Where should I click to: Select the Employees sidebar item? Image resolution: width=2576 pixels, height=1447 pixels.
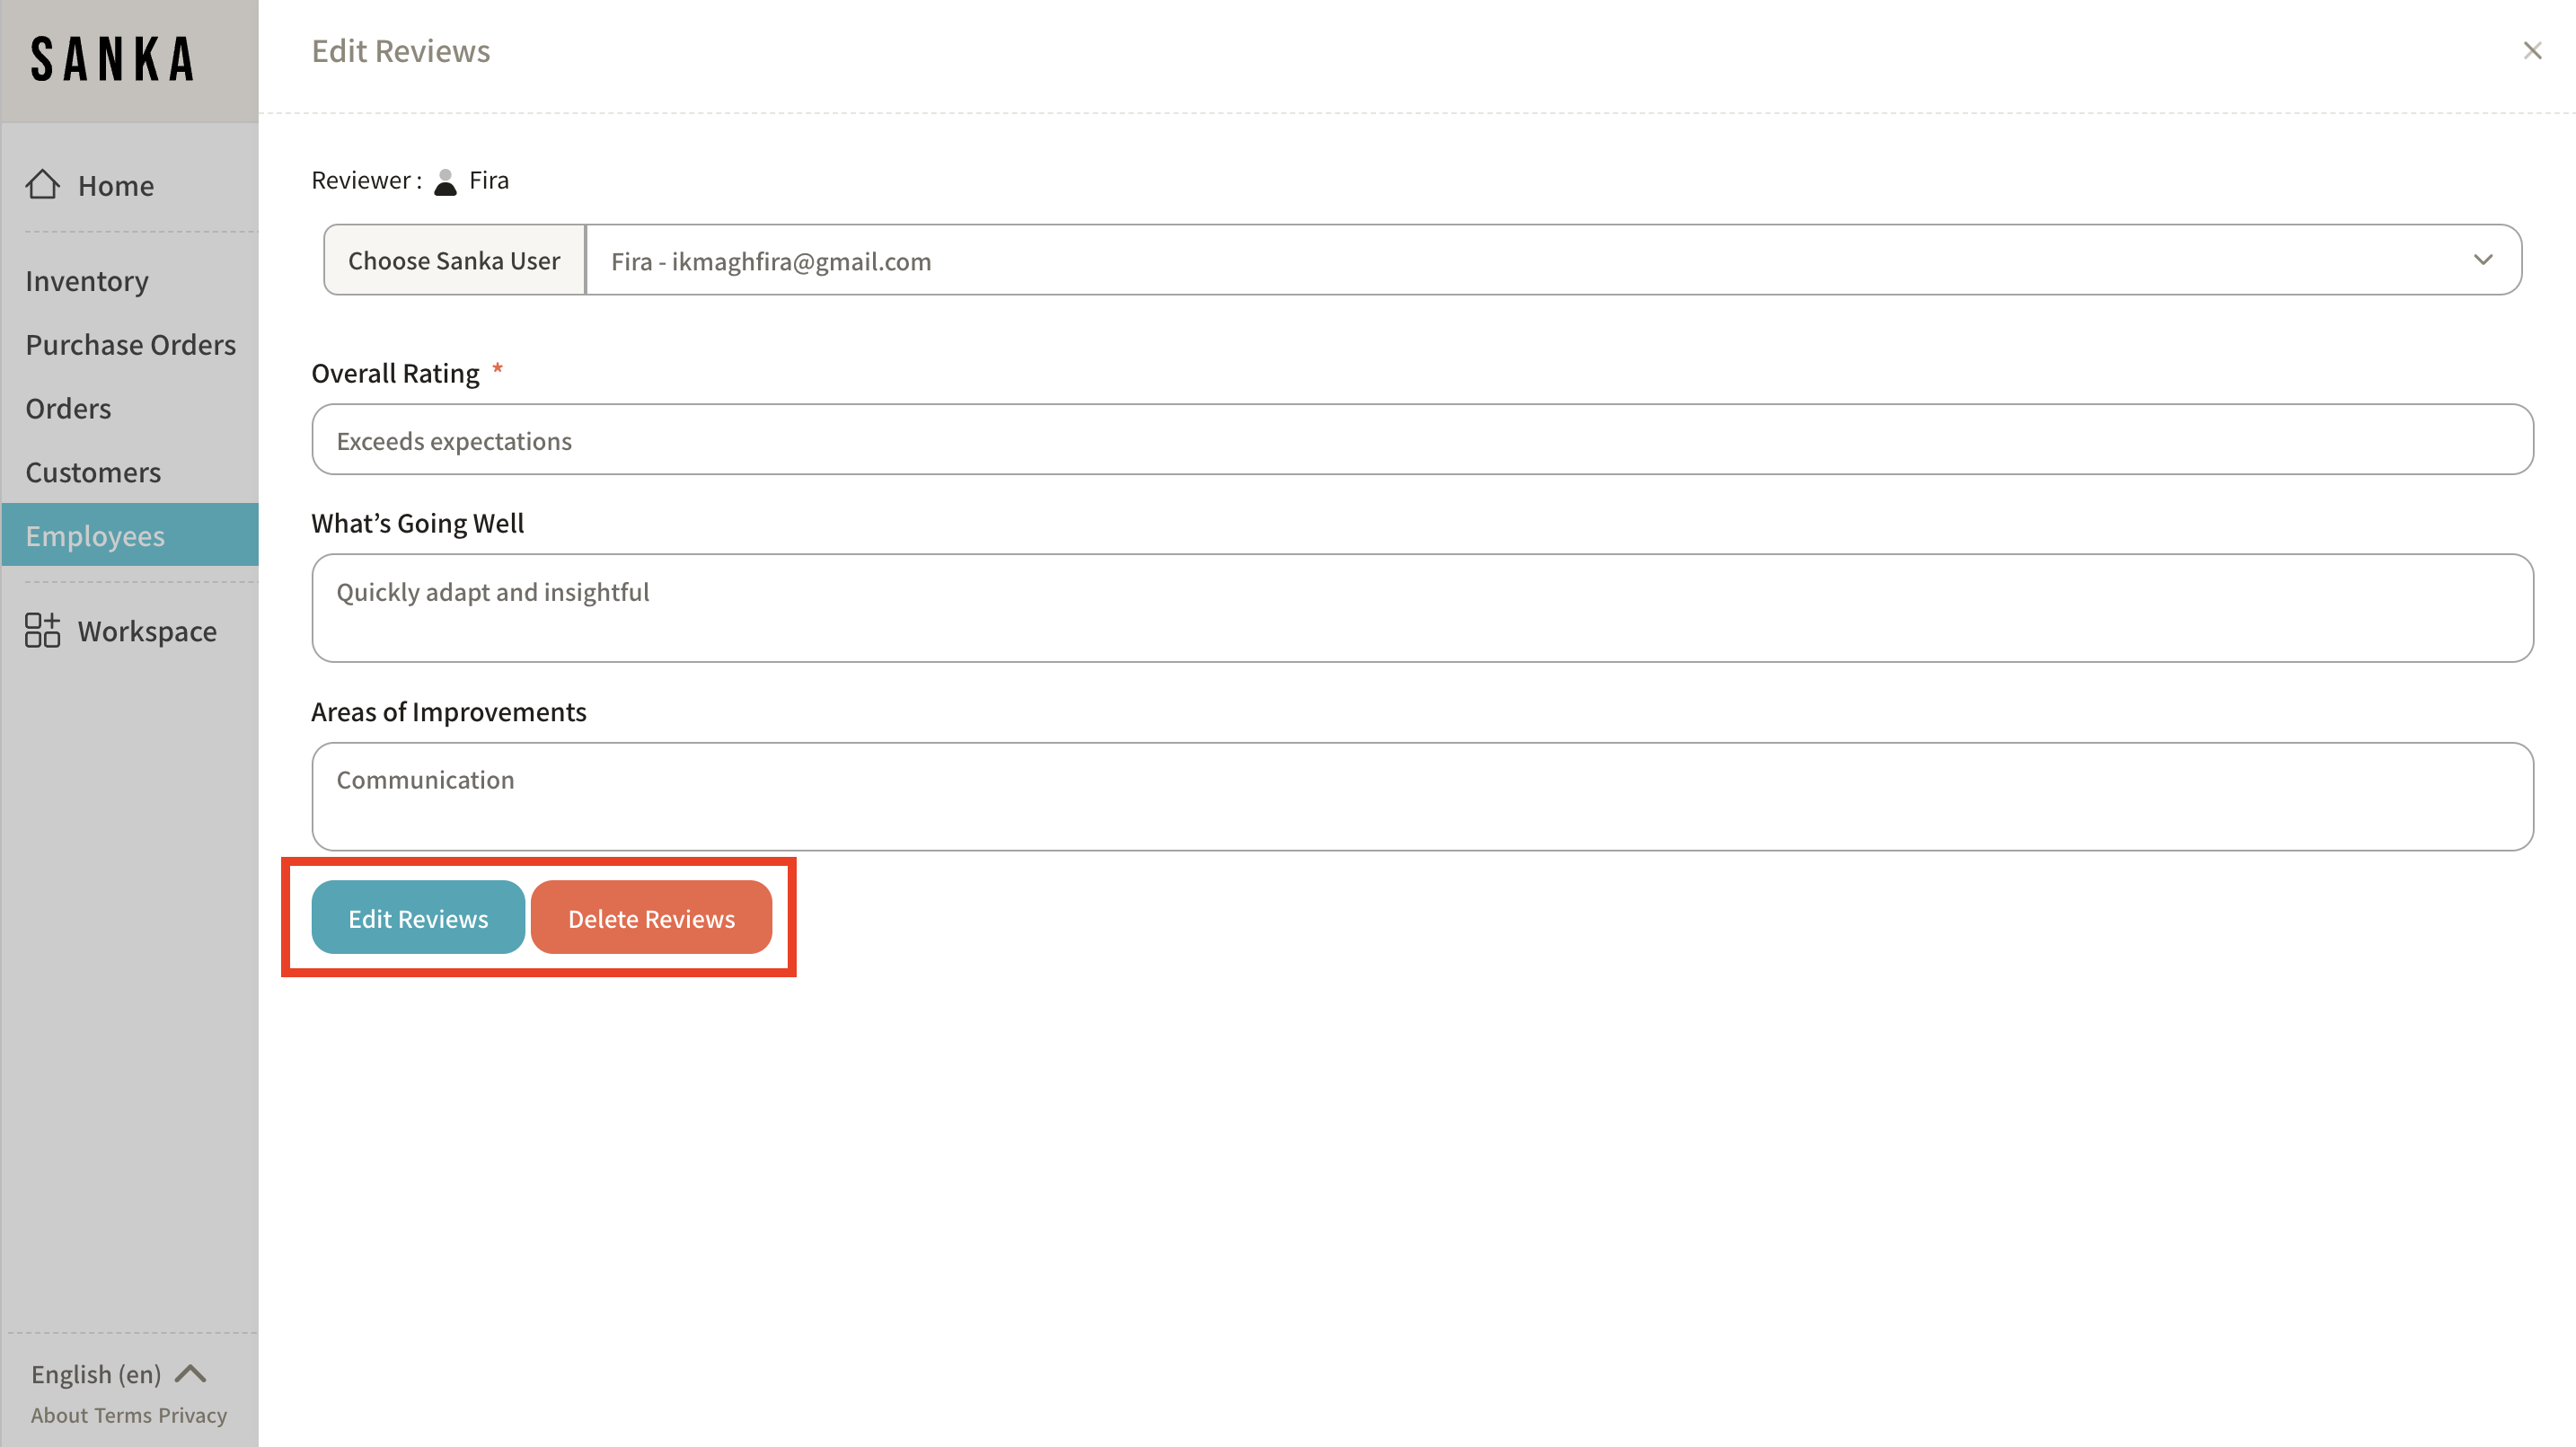[95, 536]
